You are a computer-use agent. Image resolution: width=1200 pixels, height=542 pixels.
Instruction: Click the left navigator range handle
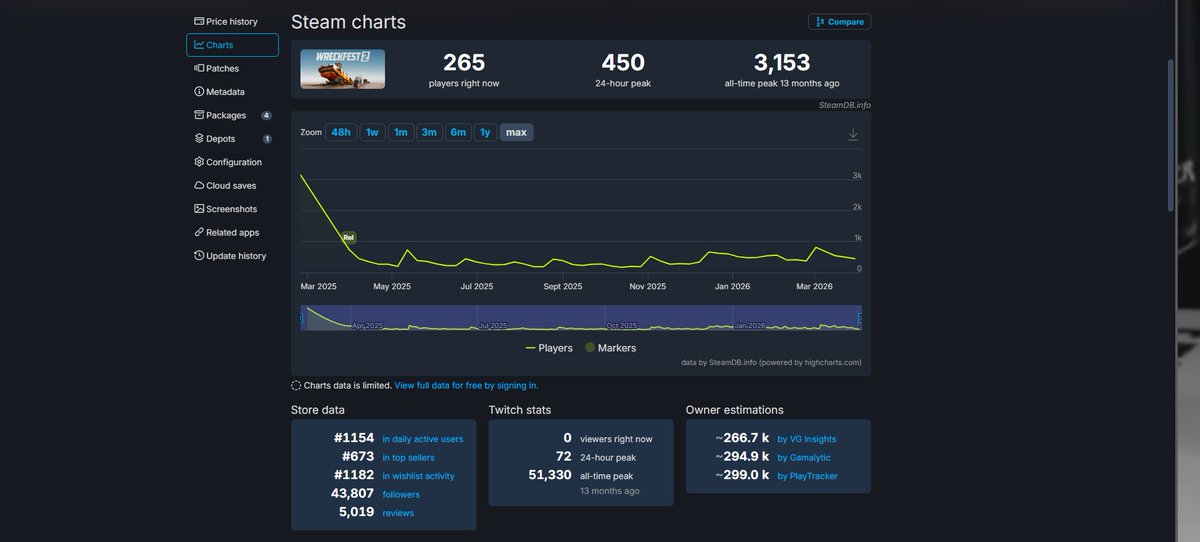(x=302, y=320)
